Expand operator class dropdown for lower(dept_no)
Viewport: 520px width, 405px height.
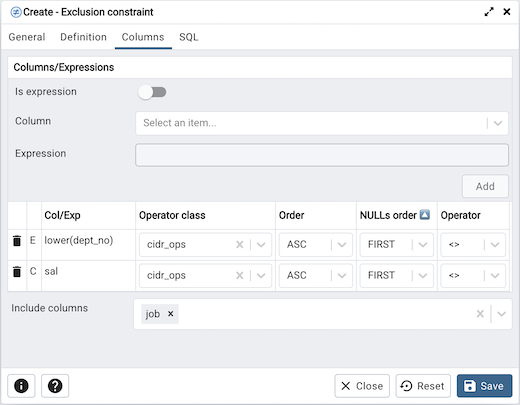click(x=261, y=245)
